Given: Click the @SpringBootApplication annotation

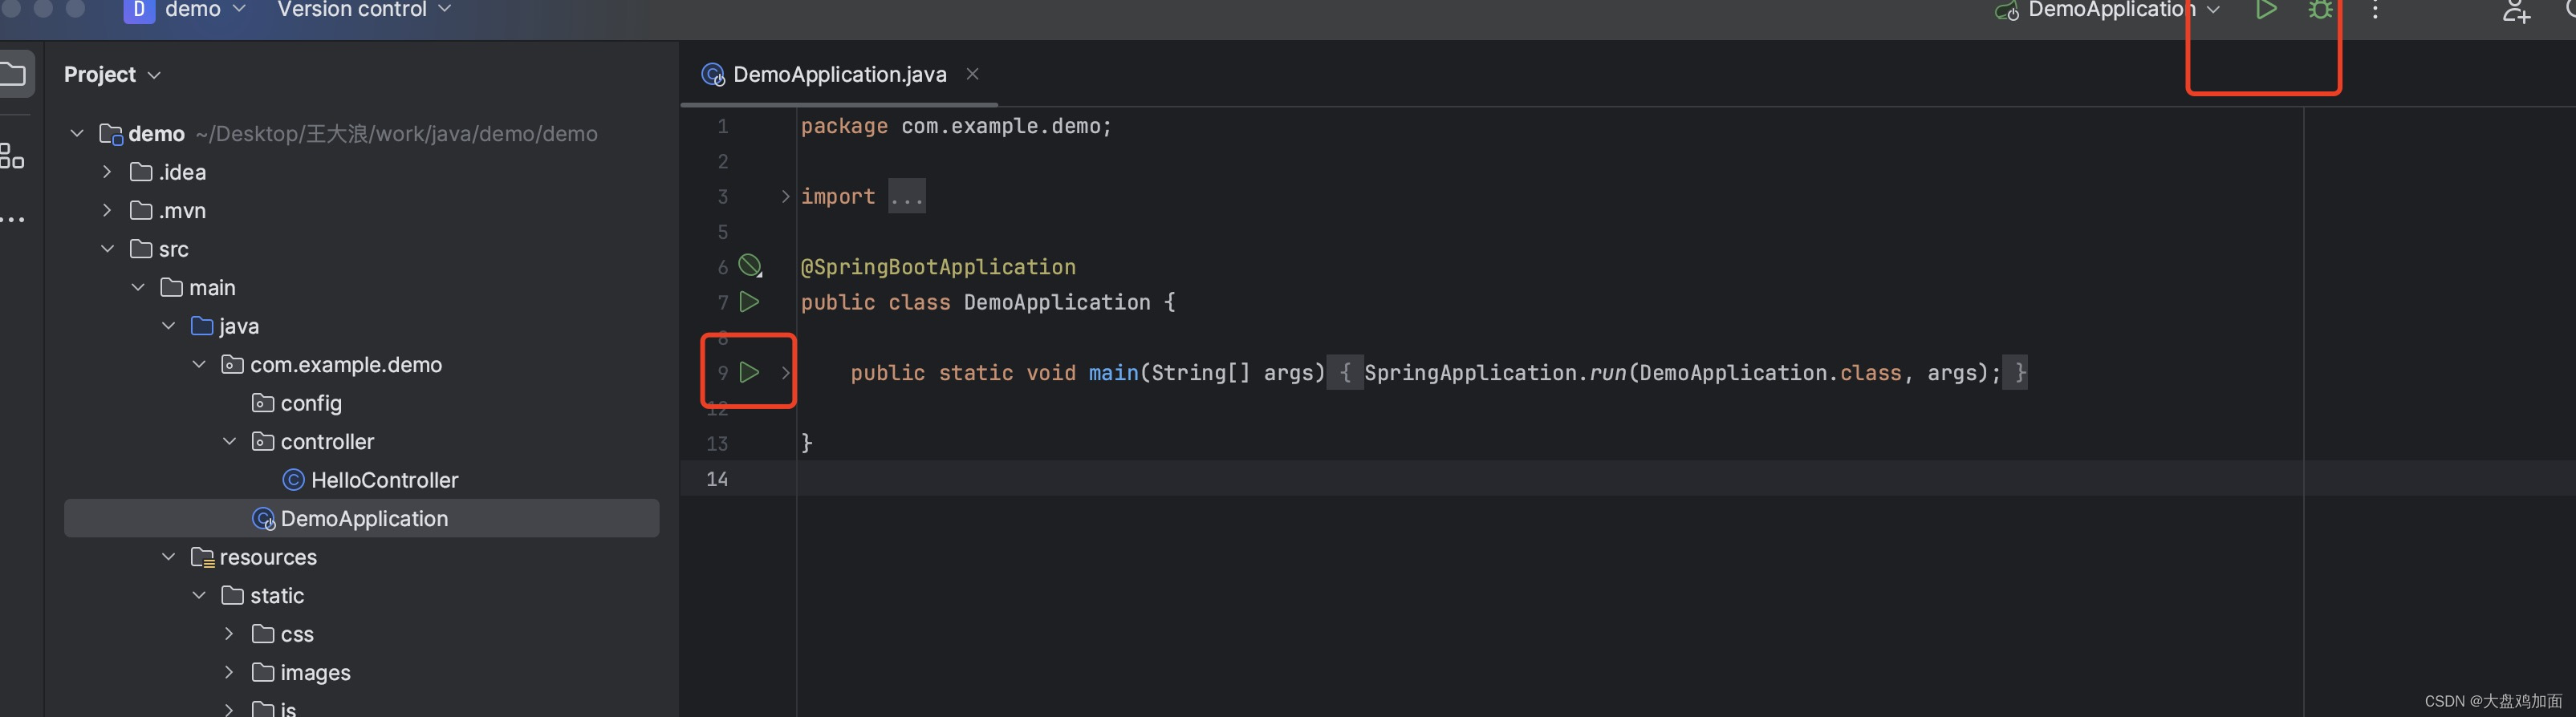Looking at the screenshot, I should coord(938,267).
